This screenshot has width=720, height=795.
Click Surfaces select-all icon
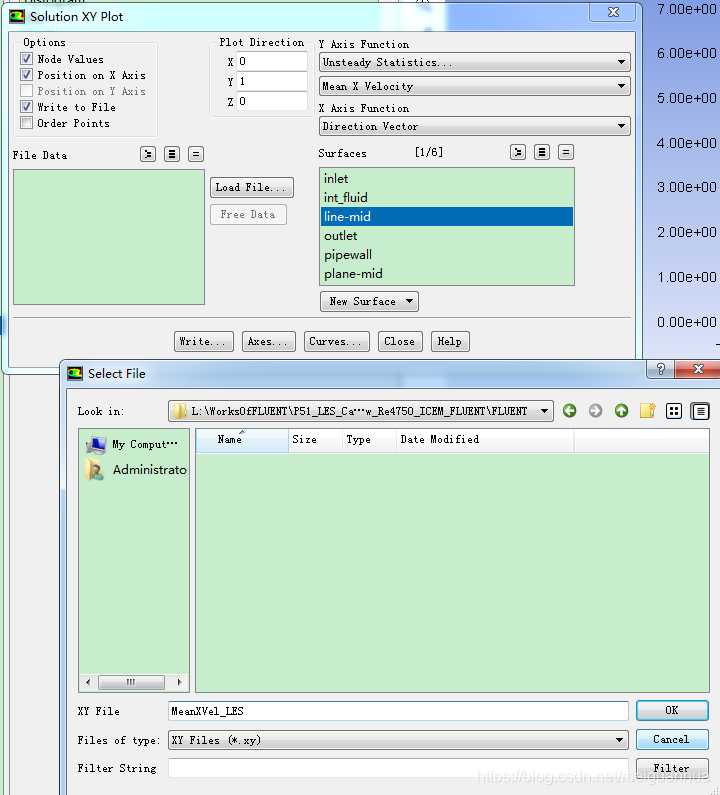click(542, 152)
